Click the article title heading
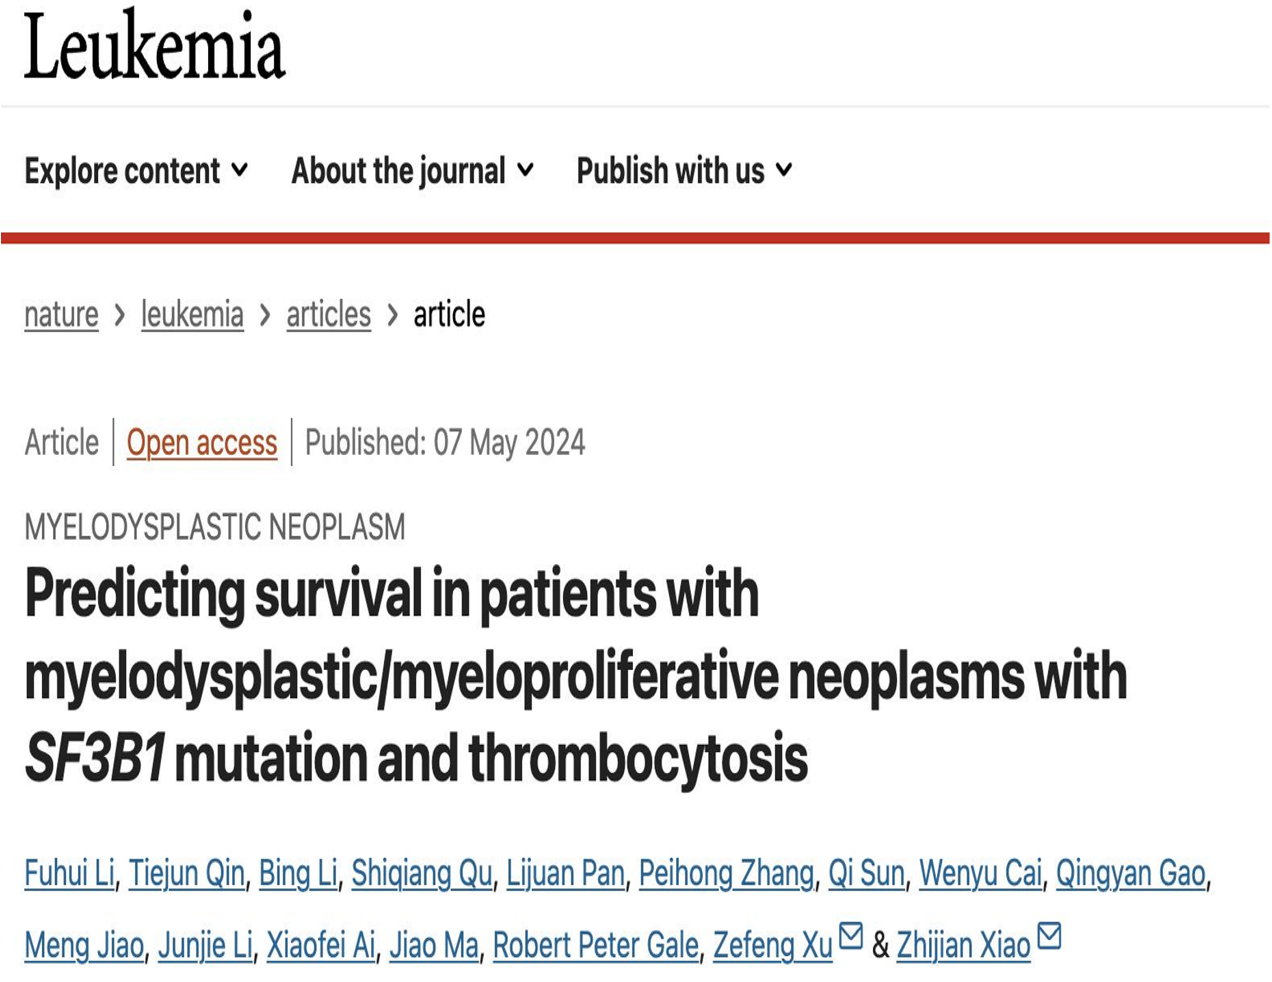The height and width of the screenshot is (982, 1272). click(x=576, y=675)
